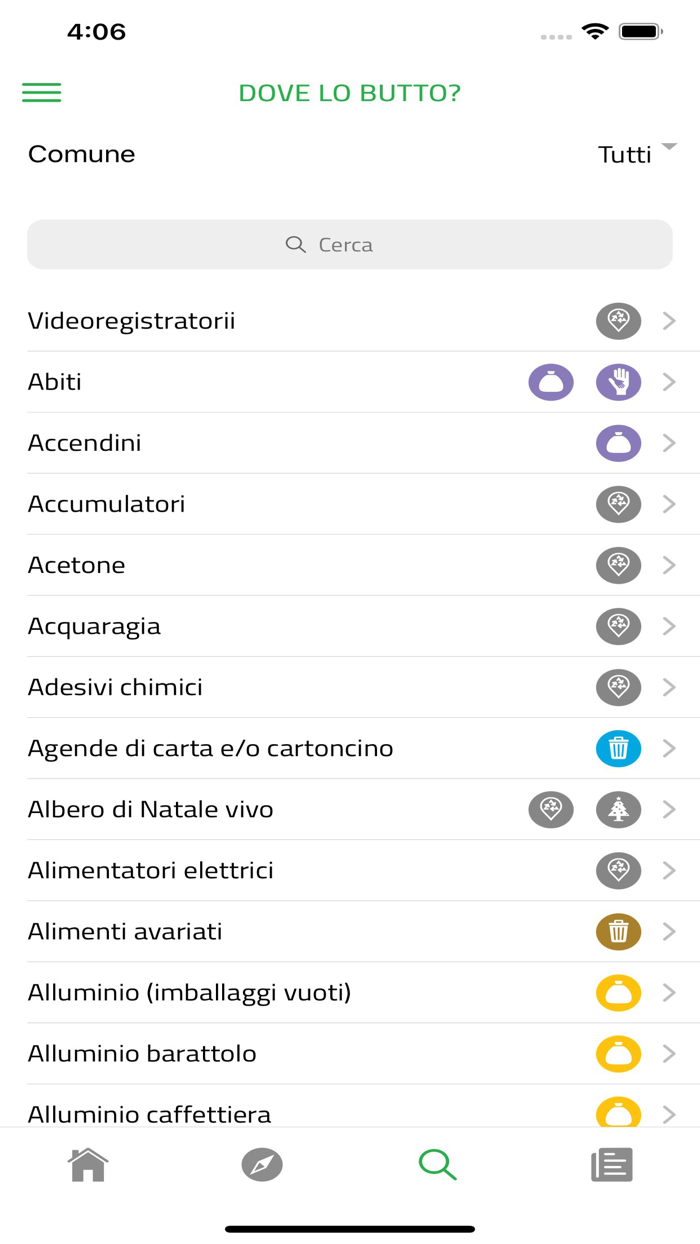Open the navigation menu with the hamburger icon
This screenshot has width=700, height=1244.
tap(41, 92)
